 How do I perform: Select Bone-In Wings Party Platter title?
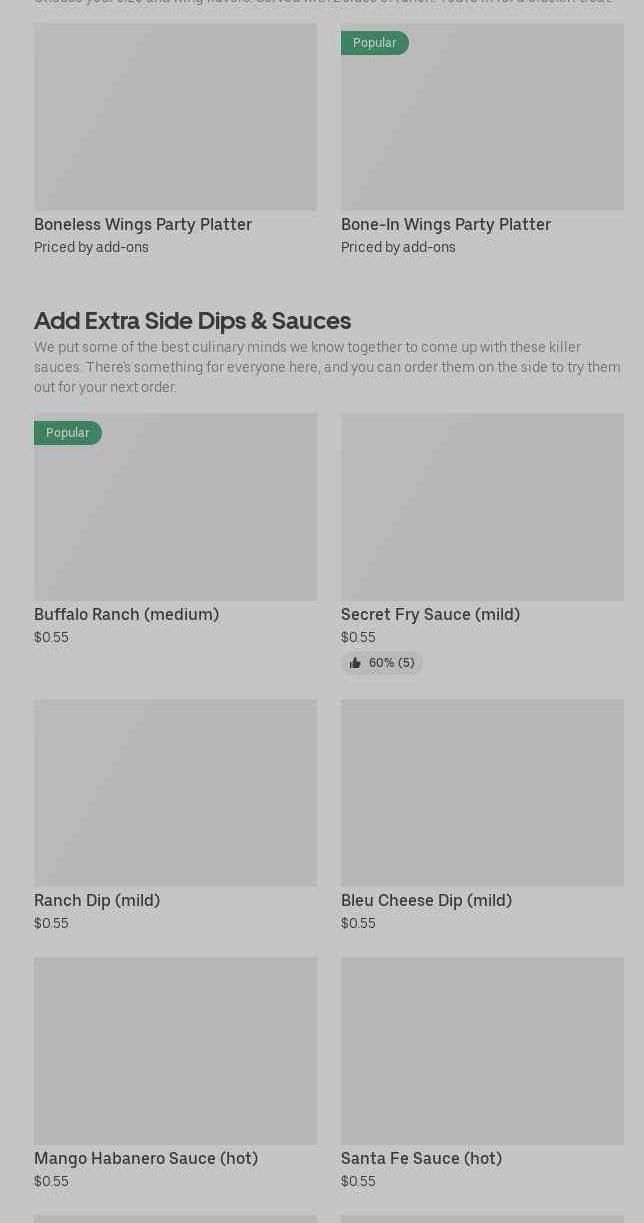(446, 224)
